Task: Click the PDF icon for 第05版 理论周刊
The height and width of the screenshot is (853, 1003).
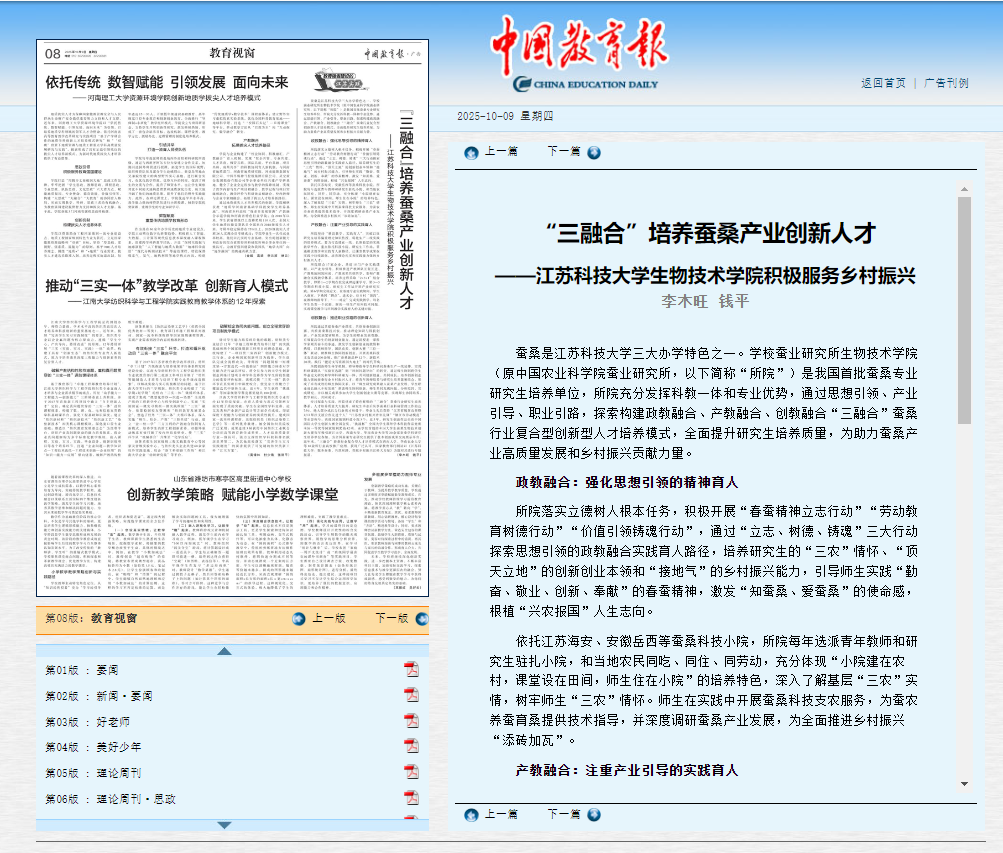Action: [x=411, y=773]
